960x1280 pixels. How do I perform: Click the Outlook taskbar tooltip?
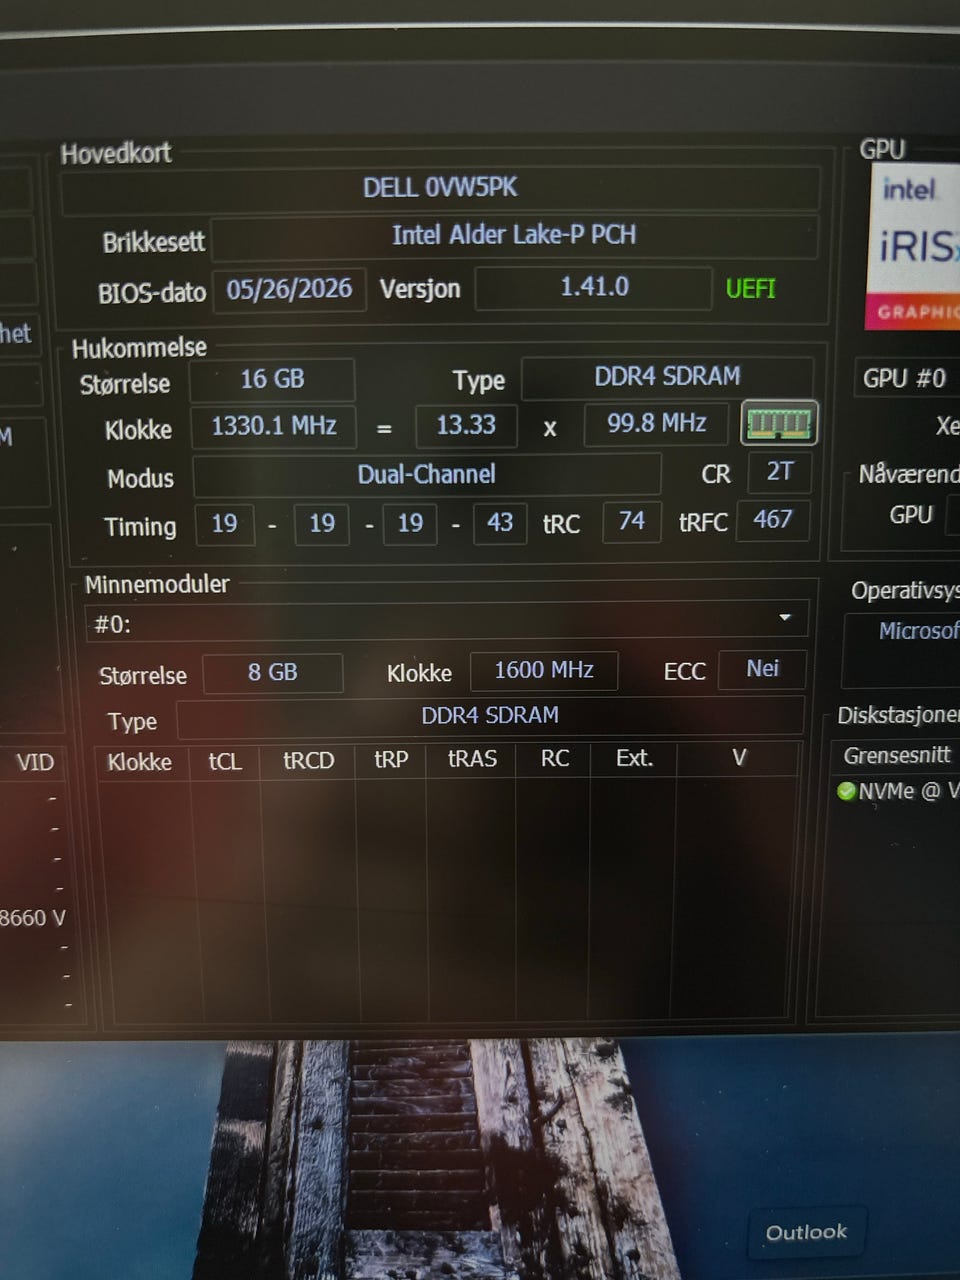[806, 1232]
